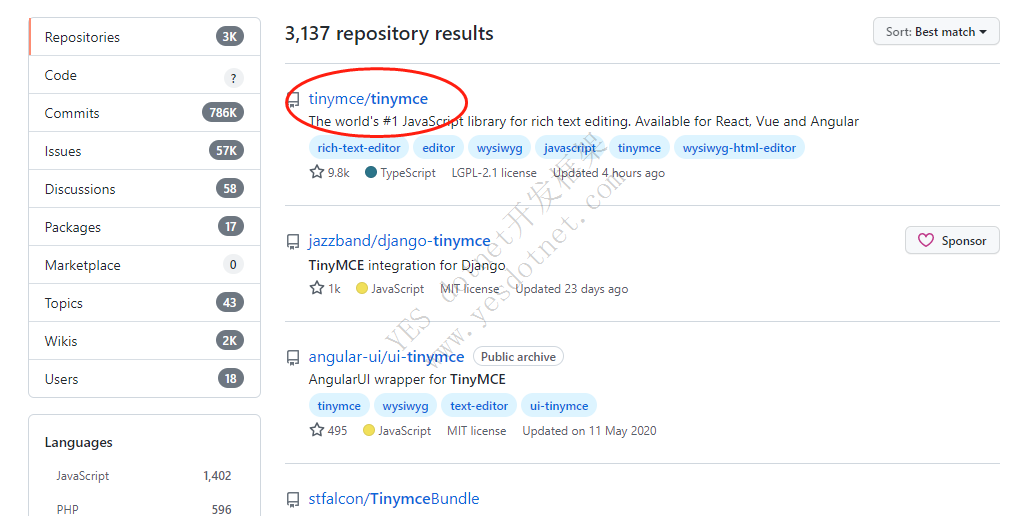The image size is (1025, 516).
Task: Click repo icon beside jazzband/django-tinymce
Action: 294,242
